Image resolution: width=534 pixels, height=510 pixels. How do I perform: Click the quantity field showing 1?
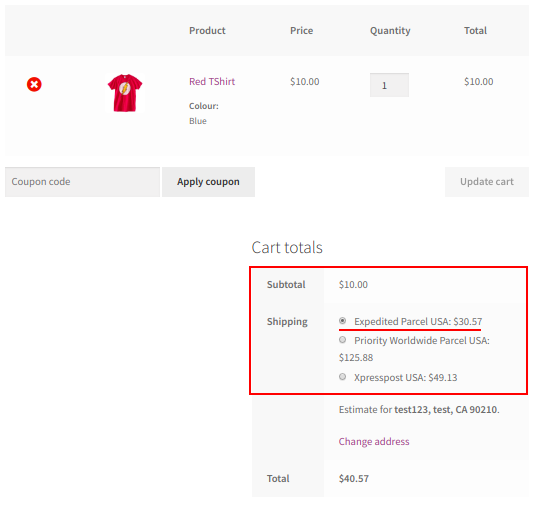tap(389, 85)
